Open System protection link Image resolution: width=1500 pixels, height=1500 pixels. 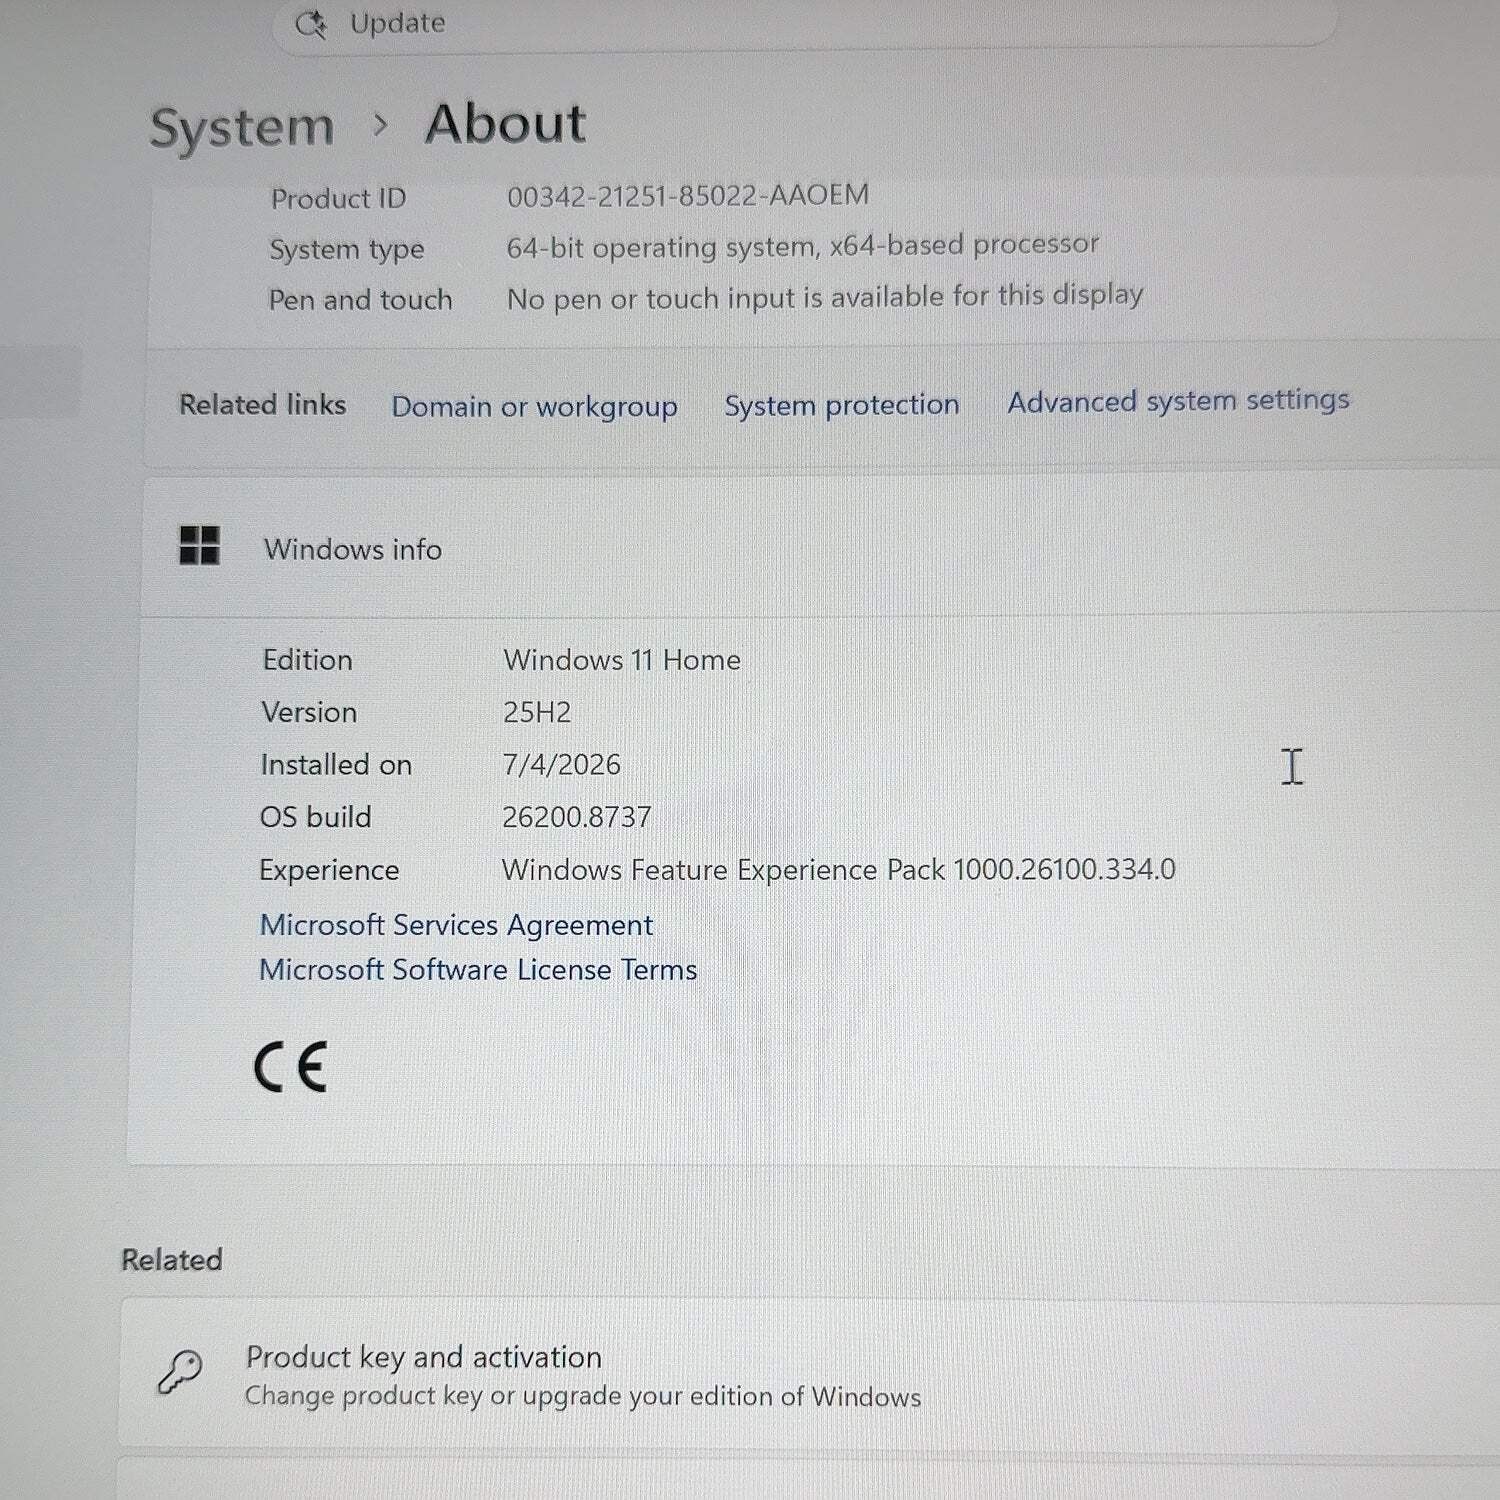[841, 404]
